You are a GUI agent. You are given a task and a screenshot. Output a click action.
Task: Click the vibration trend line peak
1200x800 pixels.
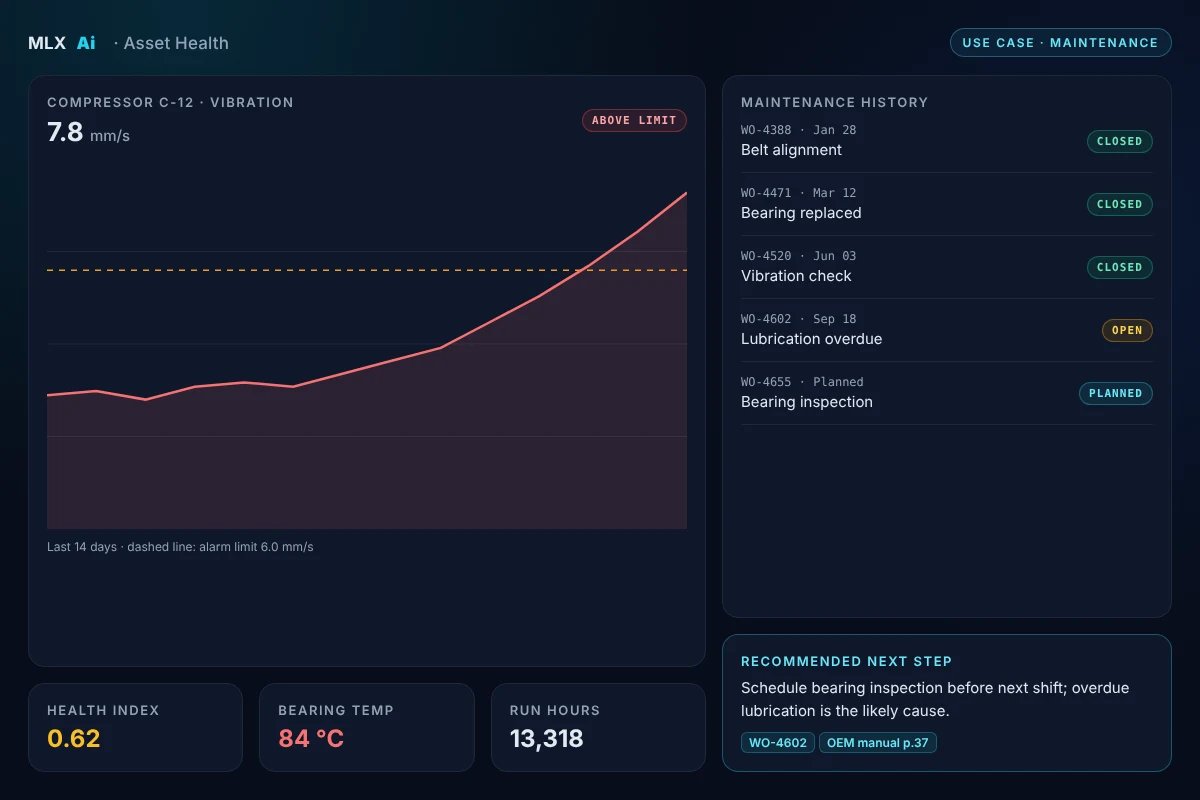(x=685, y=193)
